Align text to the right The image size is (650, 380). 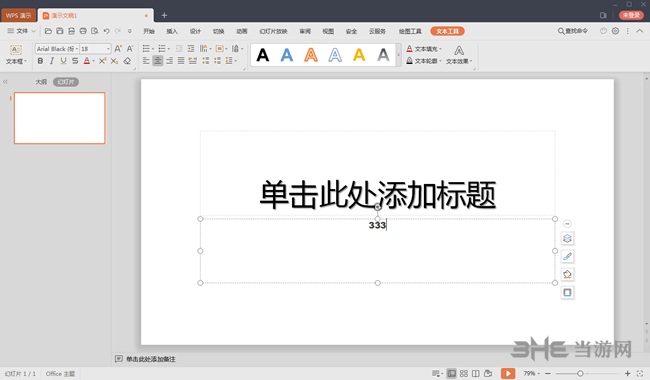[170, 61]
